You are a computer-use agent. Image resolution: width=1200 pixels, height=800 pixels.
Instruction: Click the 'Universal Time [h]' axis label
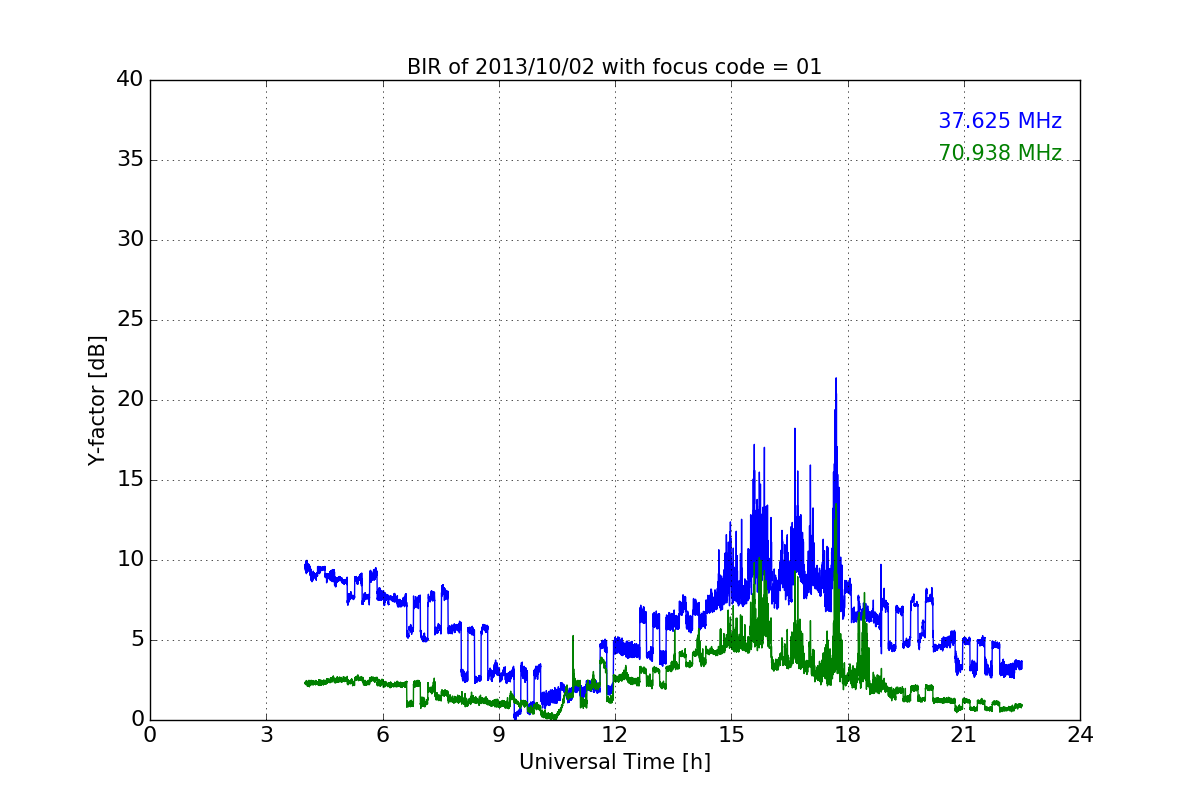[x=615, y=762]
